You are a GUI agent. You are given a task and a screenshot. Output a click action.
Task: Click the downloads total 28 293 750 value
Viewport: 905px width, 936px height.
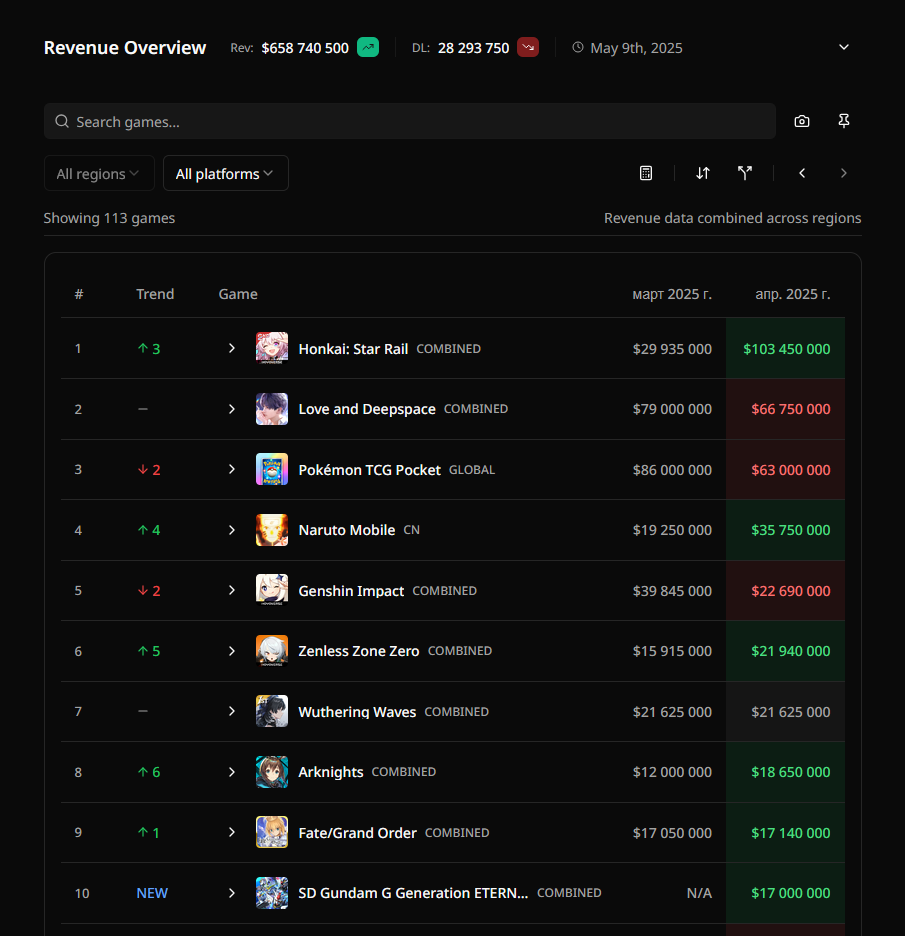click(473, 48)
